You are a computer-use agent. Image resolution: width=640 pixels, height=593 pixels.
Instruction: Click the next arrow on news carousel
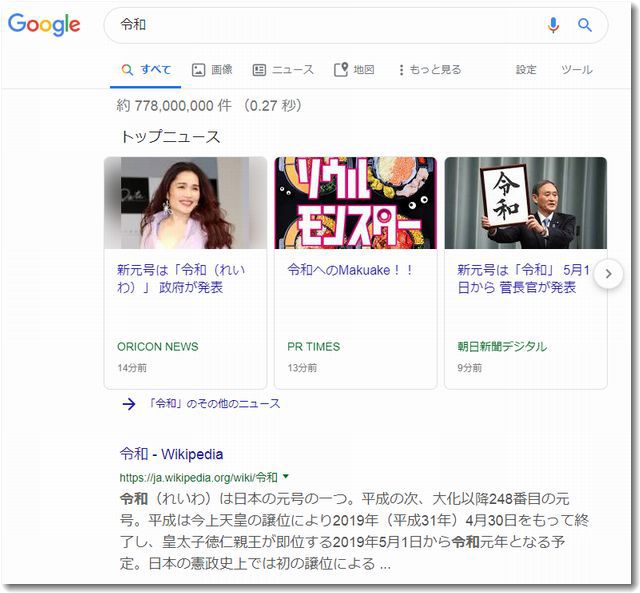pyautogui.click(x=608, y=274)
